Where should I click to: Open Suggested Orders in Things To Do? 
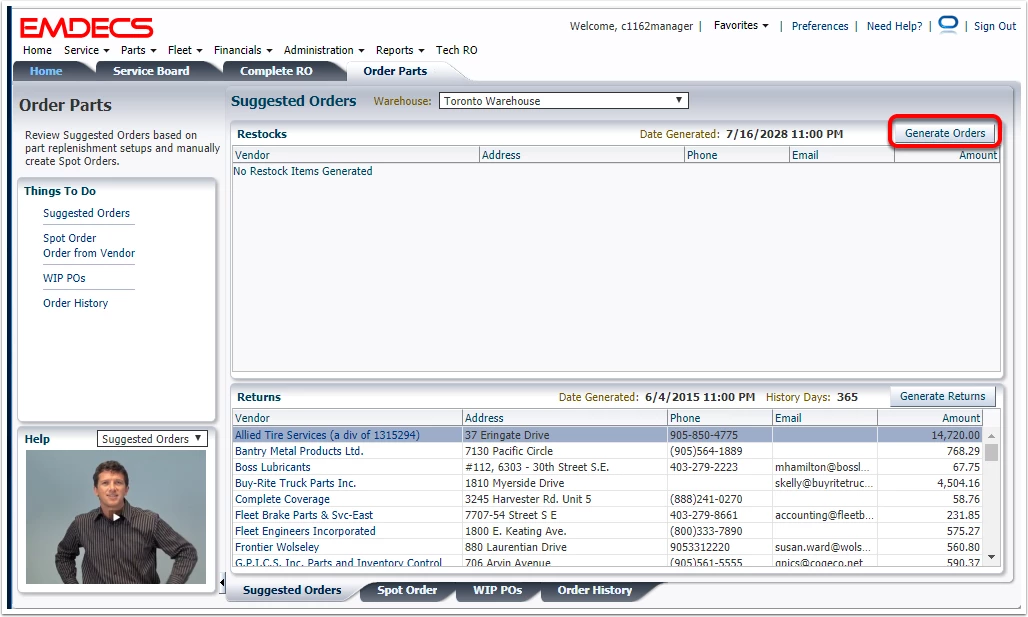[87, 213]
